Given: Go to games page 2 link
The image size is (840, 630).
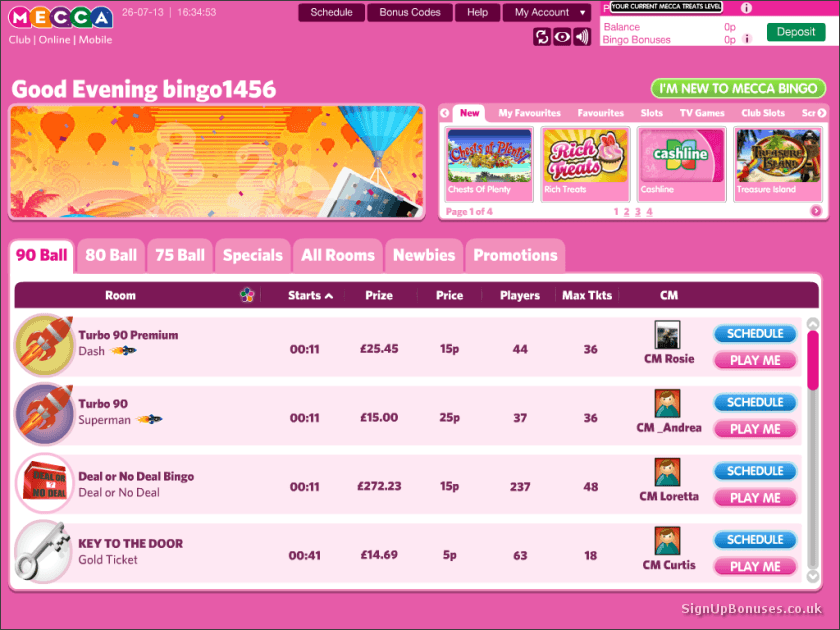Looking at the screenshot, I should click(626, 212).
